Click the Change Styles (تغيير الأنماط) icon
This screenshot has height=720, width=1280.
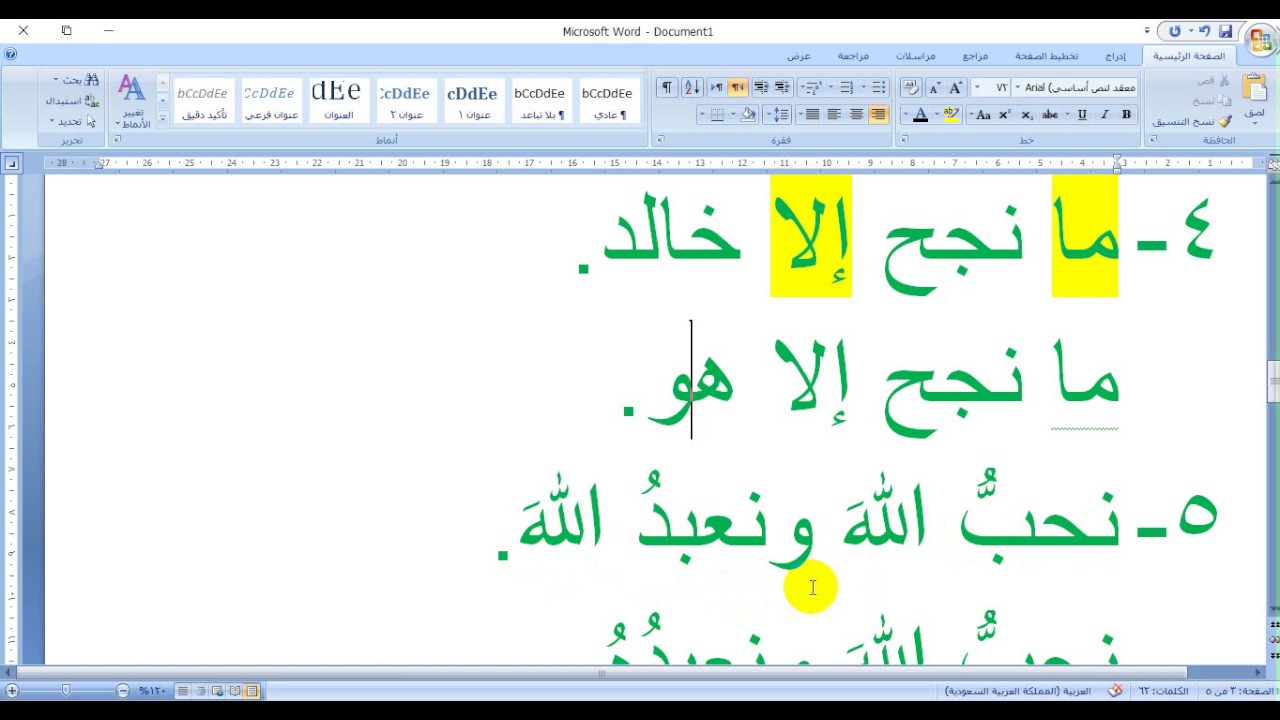(x=132, y=100)
